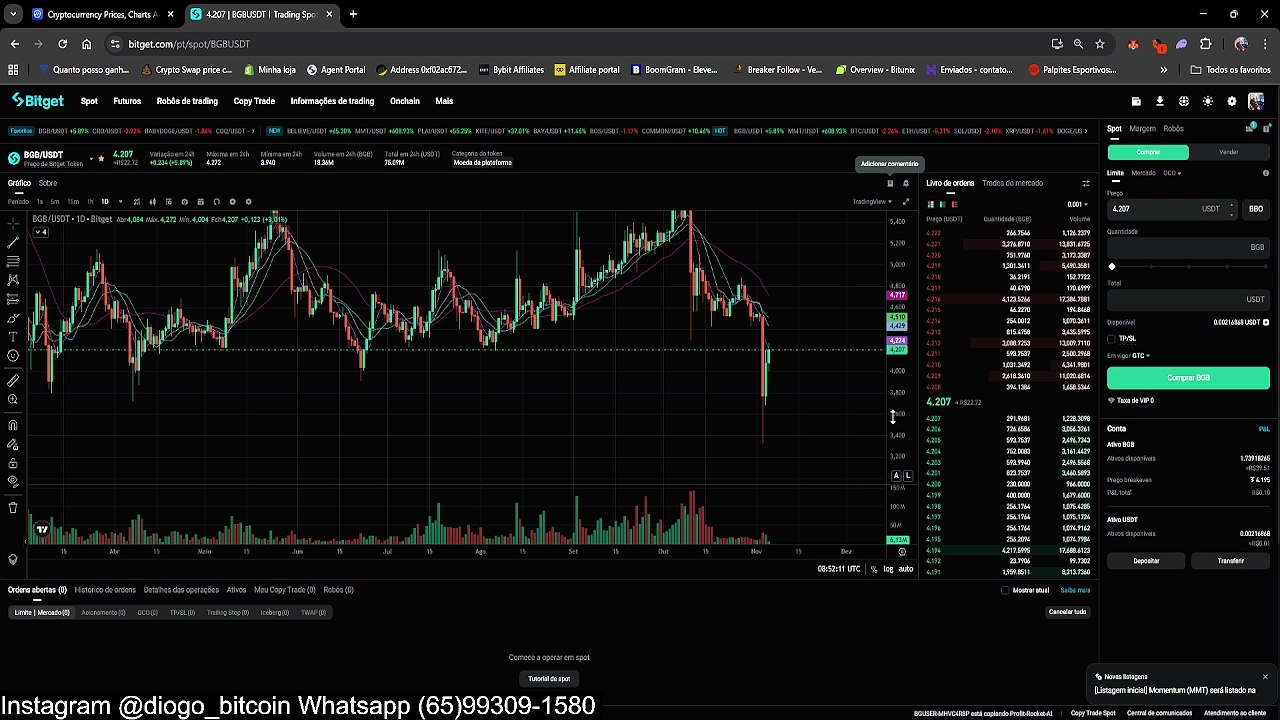Open Robôs de trading menu

[187, 101]
